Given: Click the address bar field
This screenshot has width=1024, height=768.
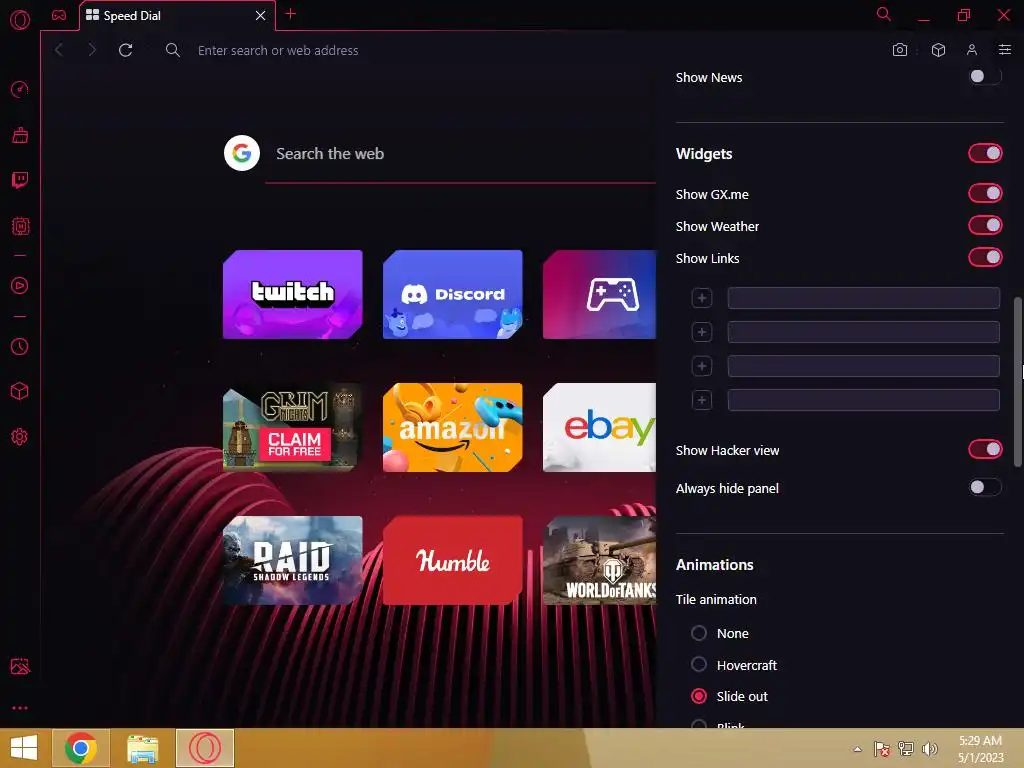Looking at the screenshot, I should [x=522, y=50].
